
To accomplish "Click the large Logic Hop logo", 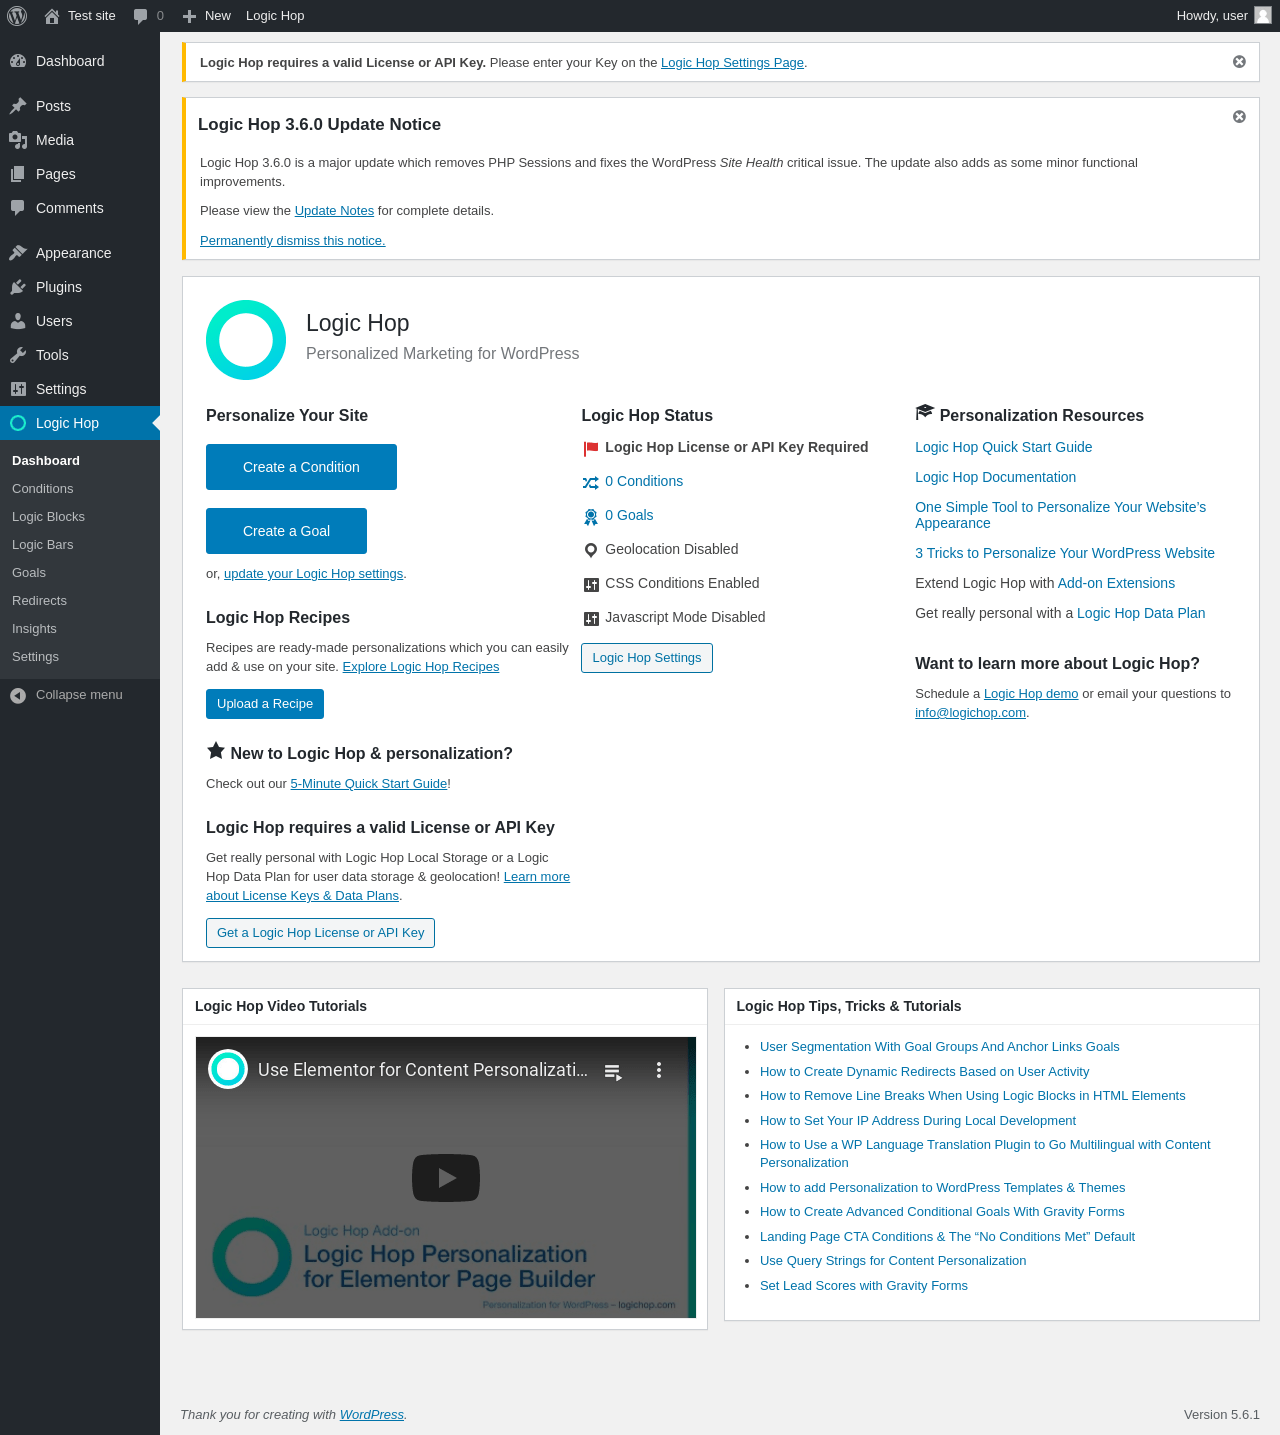I will pyautogui.click(x=246, y=340).
